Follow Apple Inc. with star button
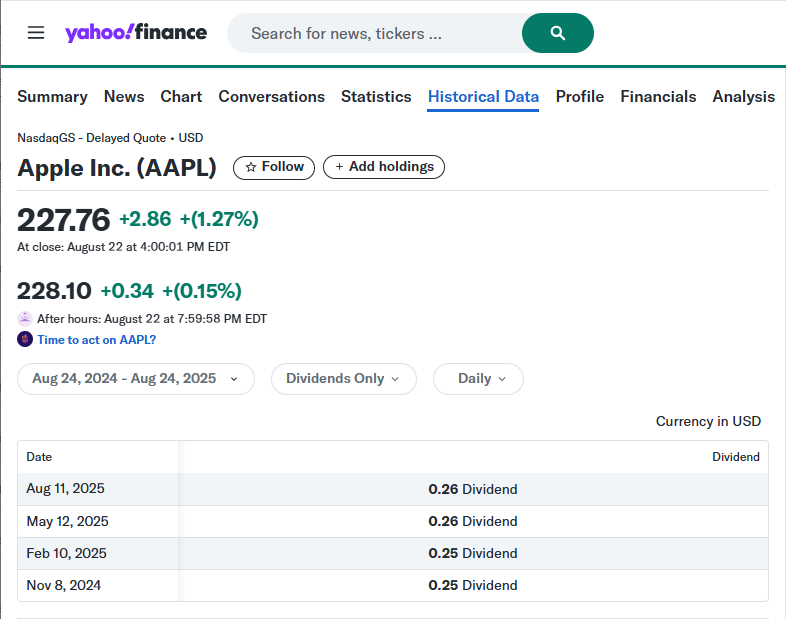The image size is (786, 619). tap(274, 167)
